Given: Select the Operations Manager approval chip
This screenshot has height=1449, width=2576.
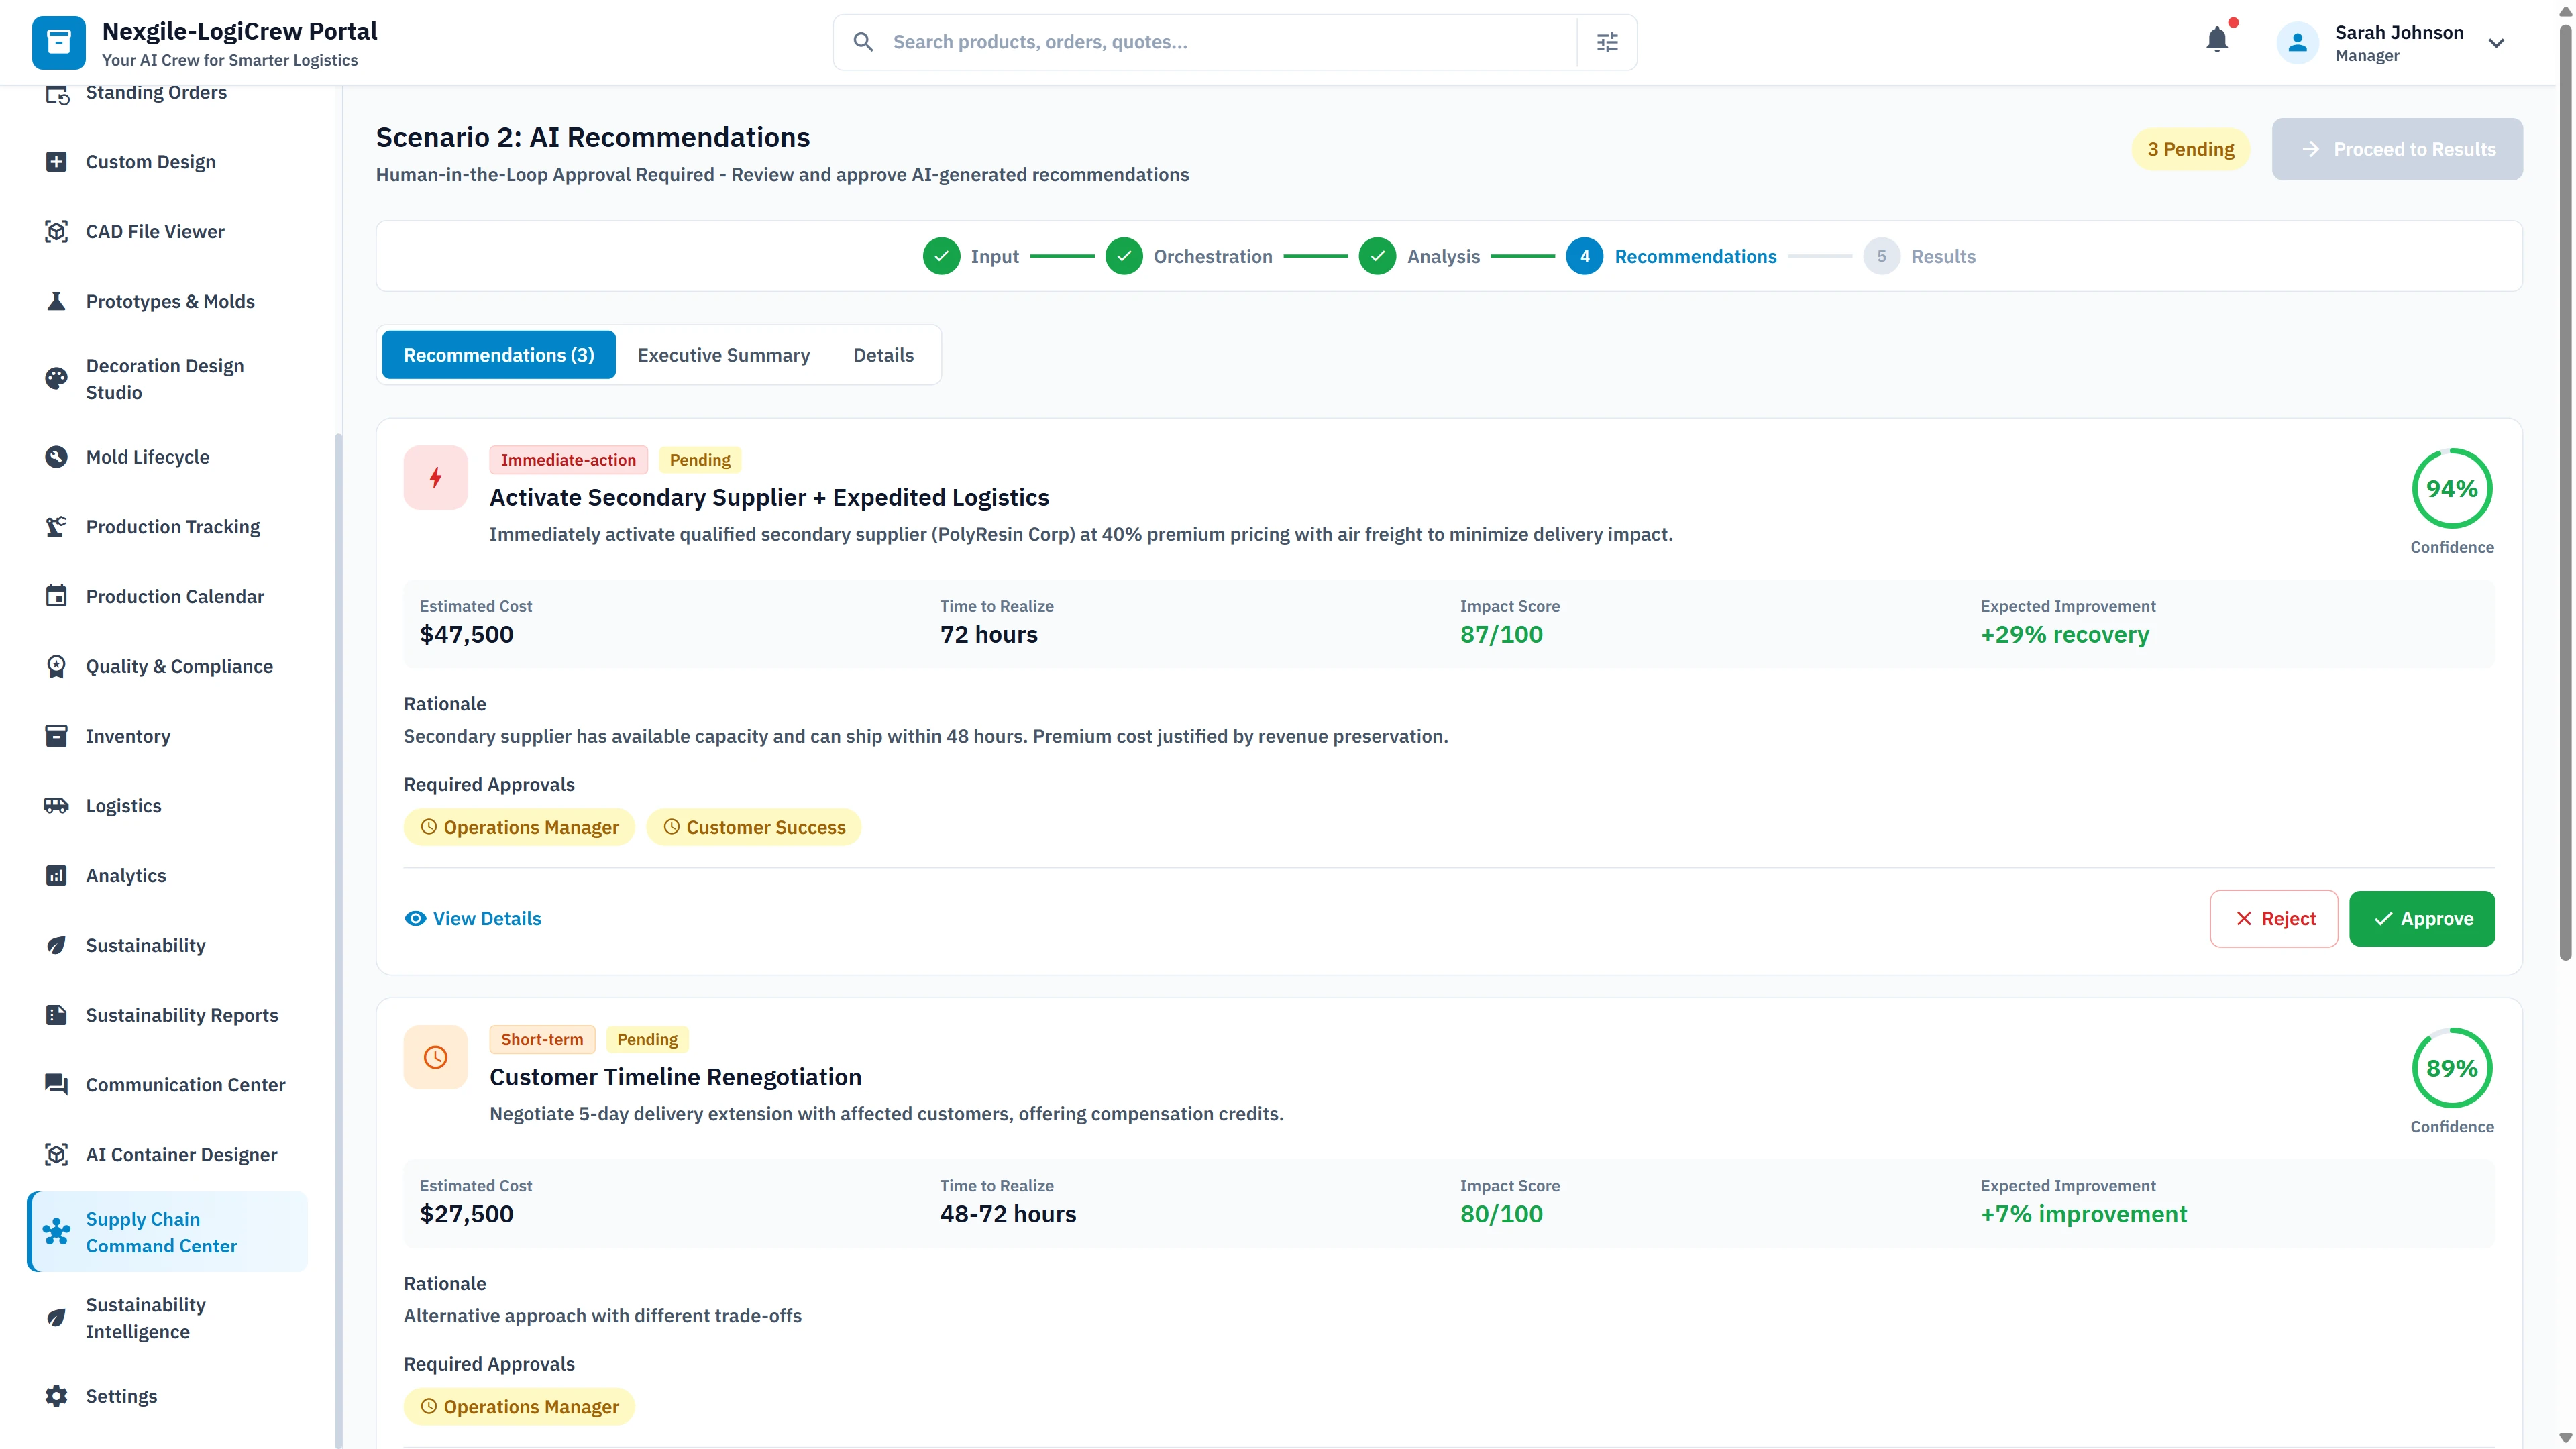Looking at the screenshot, I should tap(518, 827).
